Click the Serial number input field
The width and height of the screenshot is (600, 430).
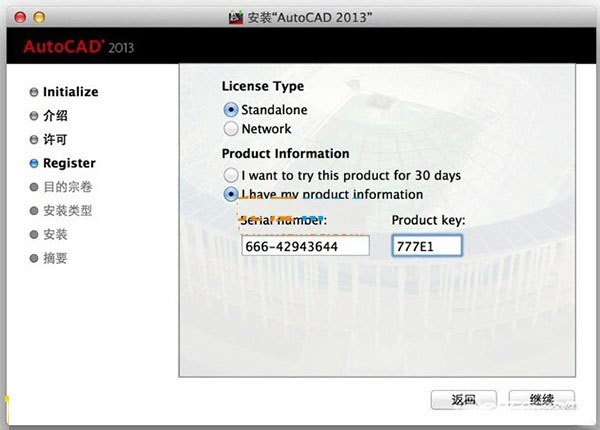305,246
